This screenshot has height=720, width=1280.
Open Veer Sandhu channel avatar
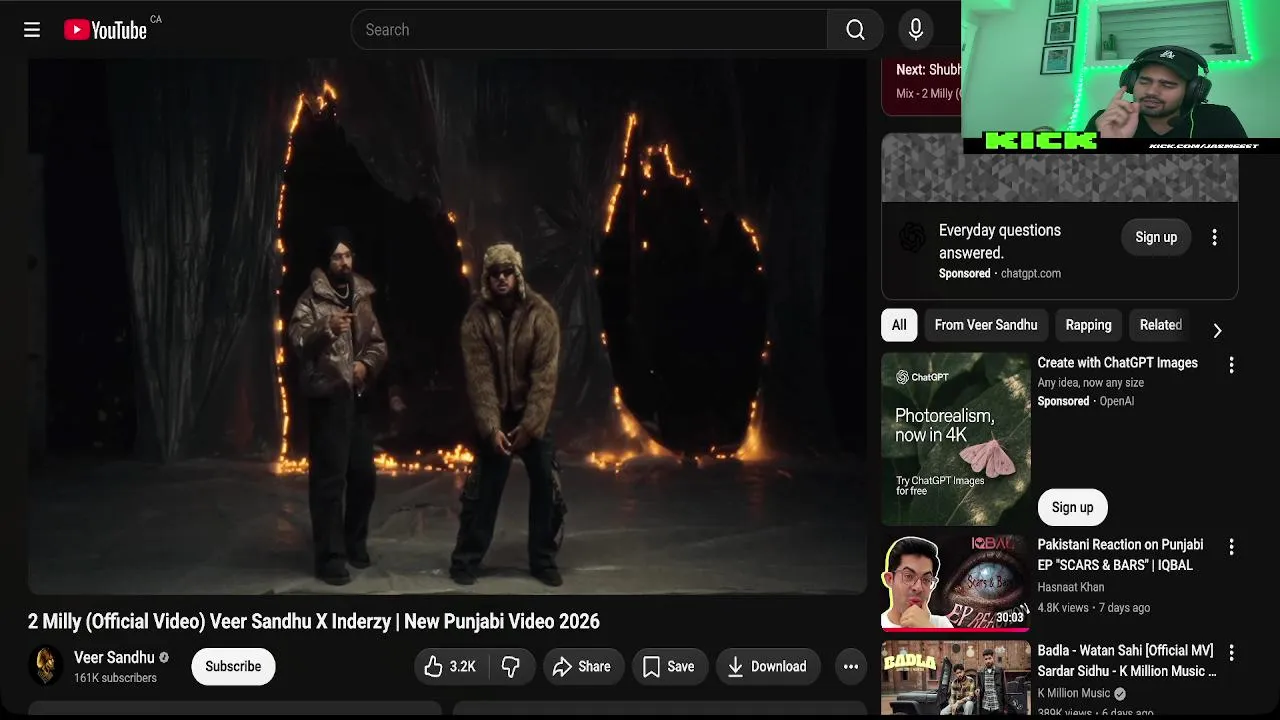tap(46, 666)
